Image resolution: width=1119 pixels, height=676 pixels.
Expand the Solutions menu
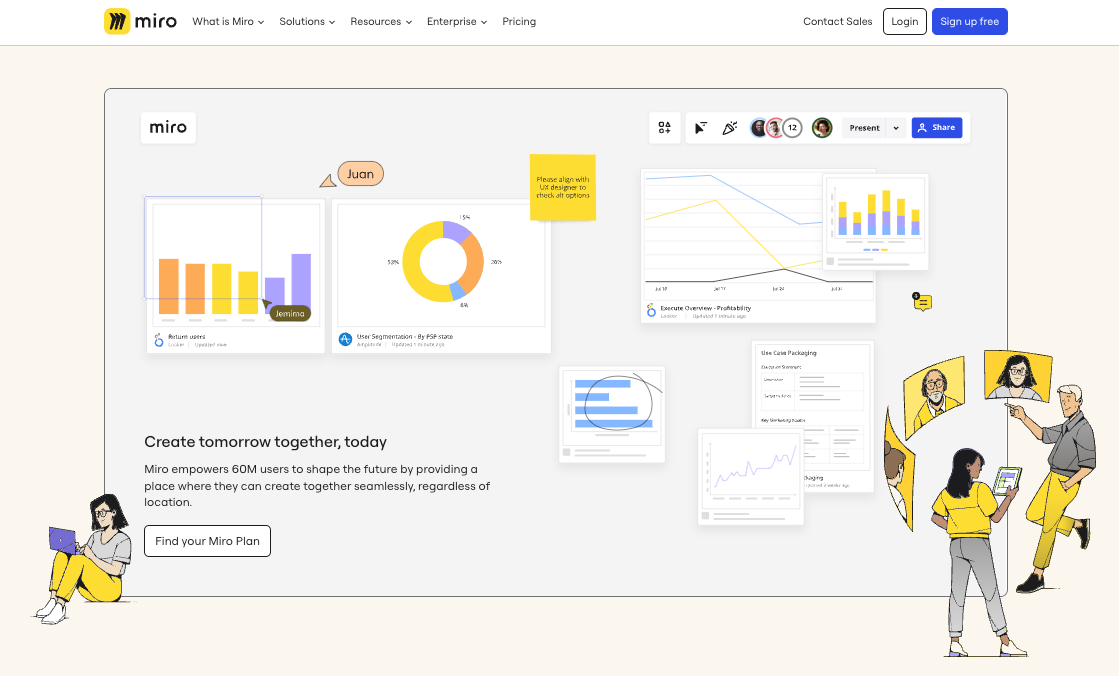click(306, 21)
